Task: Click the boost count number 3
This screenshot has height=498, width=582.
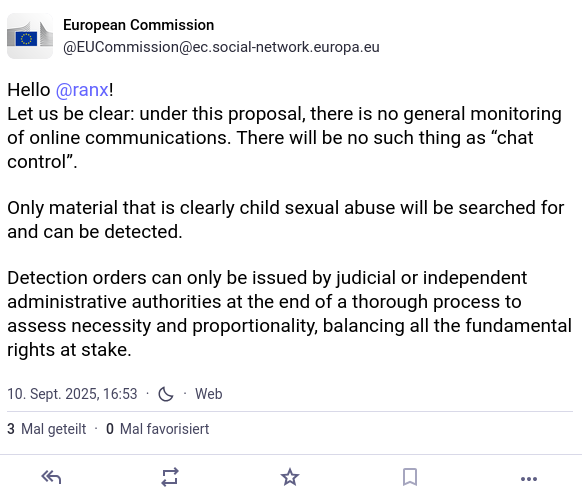Action: [11, 429]
